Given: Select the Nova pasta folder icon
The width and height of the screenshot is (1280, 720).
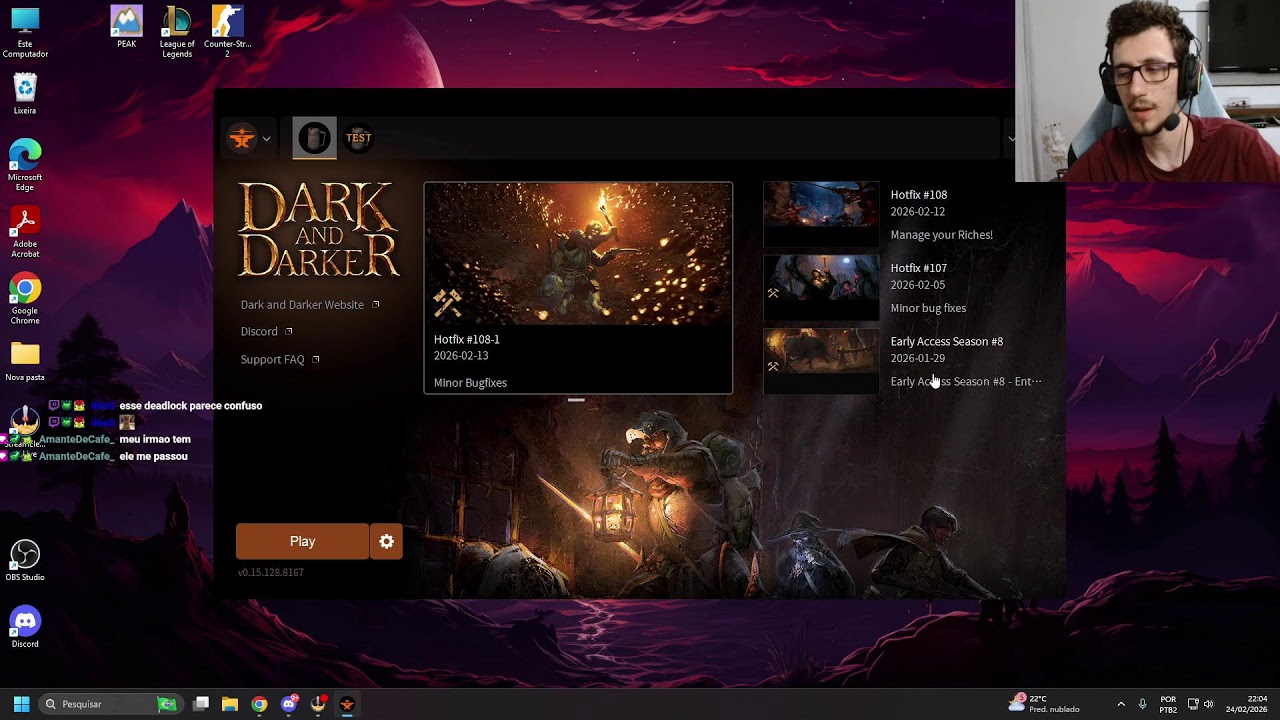Looking at the screenshot, I should (25, 362).
